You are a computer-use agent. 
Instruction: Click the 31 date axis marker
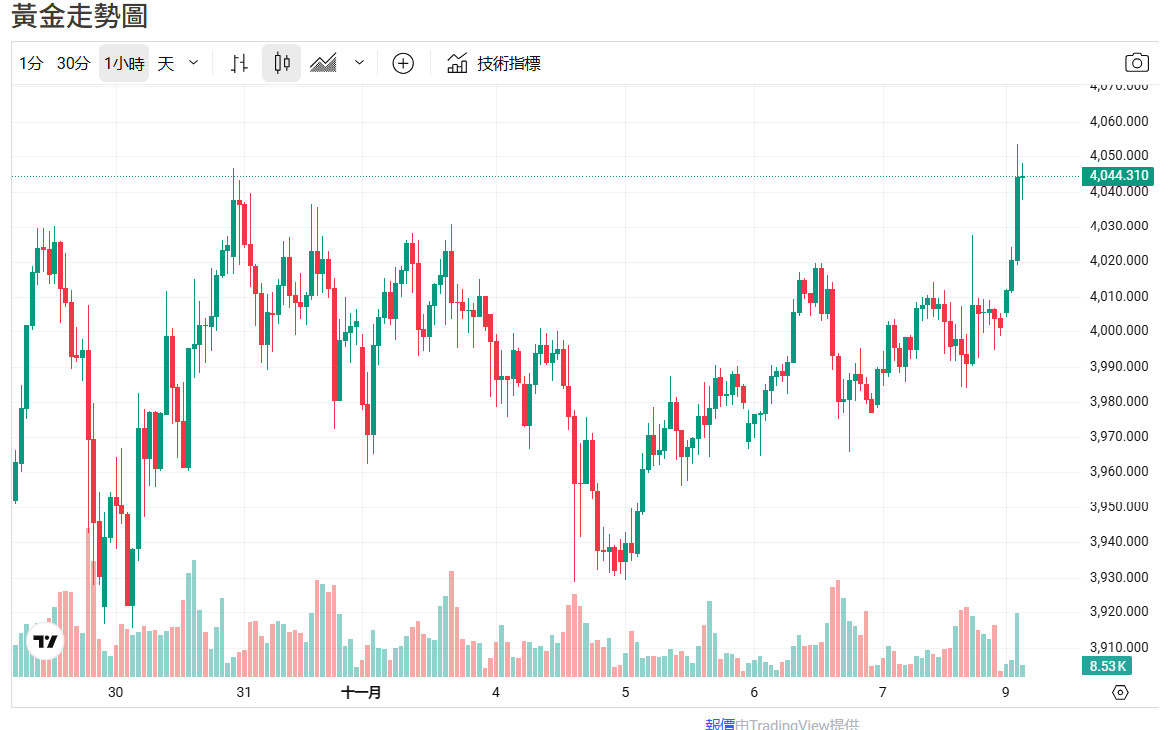click(x=243, y=692)
